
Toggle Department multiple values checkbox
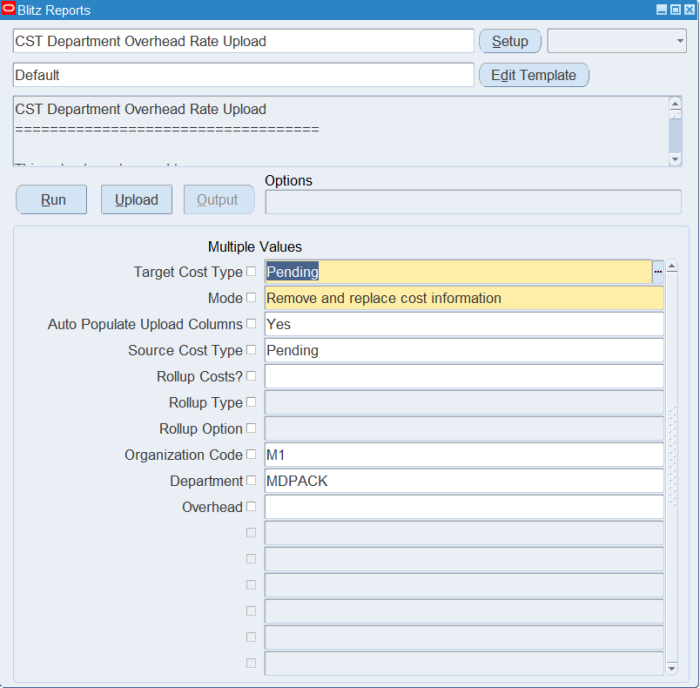(x=251, y=480)
